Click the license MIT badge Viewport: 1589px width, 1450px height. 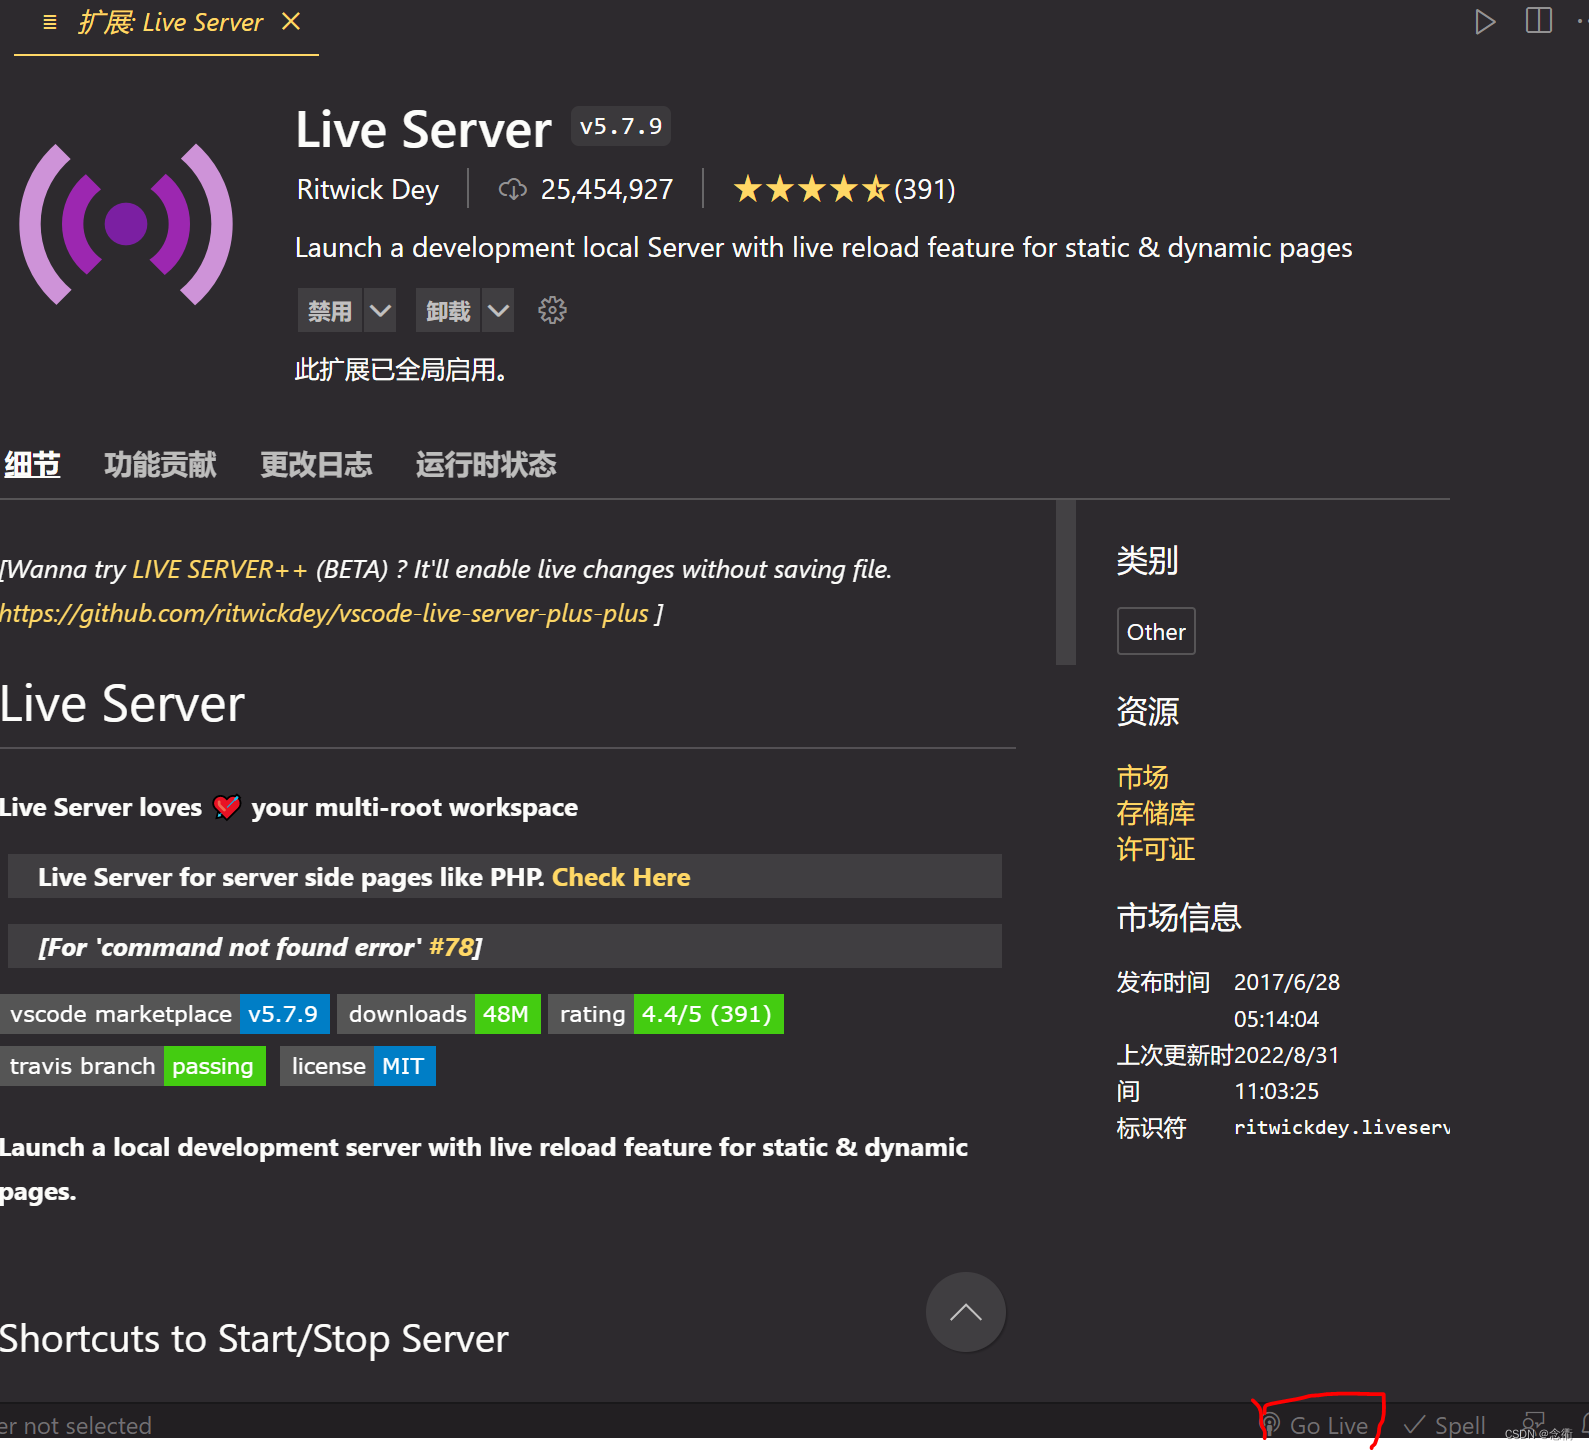pyautogui.click(x=358, y=1066)
